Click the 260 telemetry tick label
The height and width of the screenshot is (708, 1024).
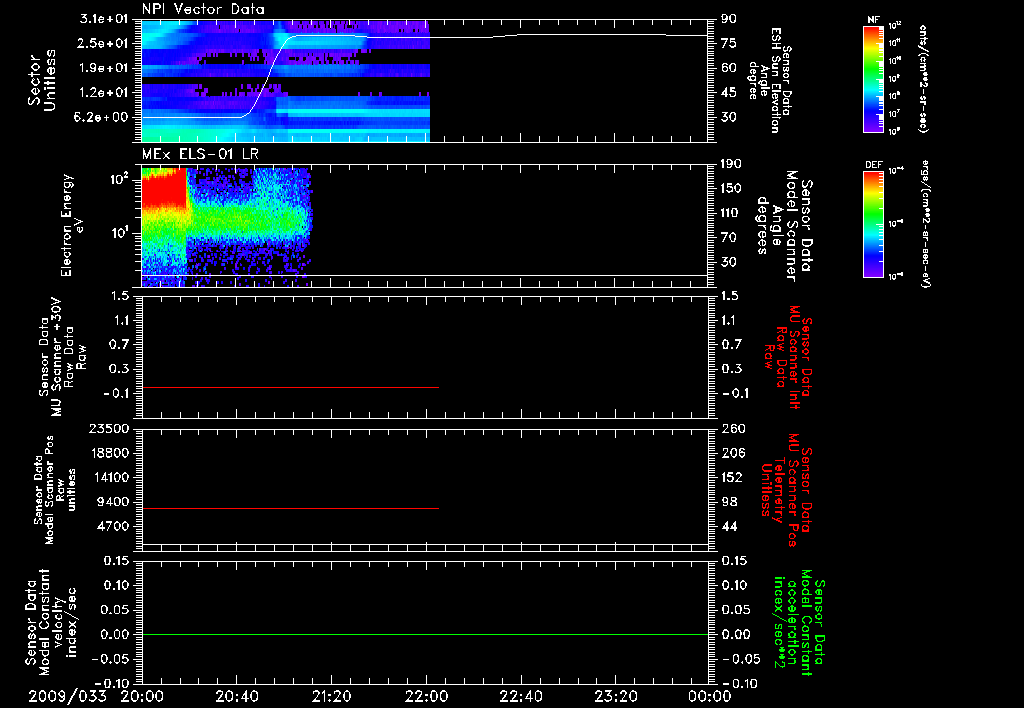(x=733, y=429)
